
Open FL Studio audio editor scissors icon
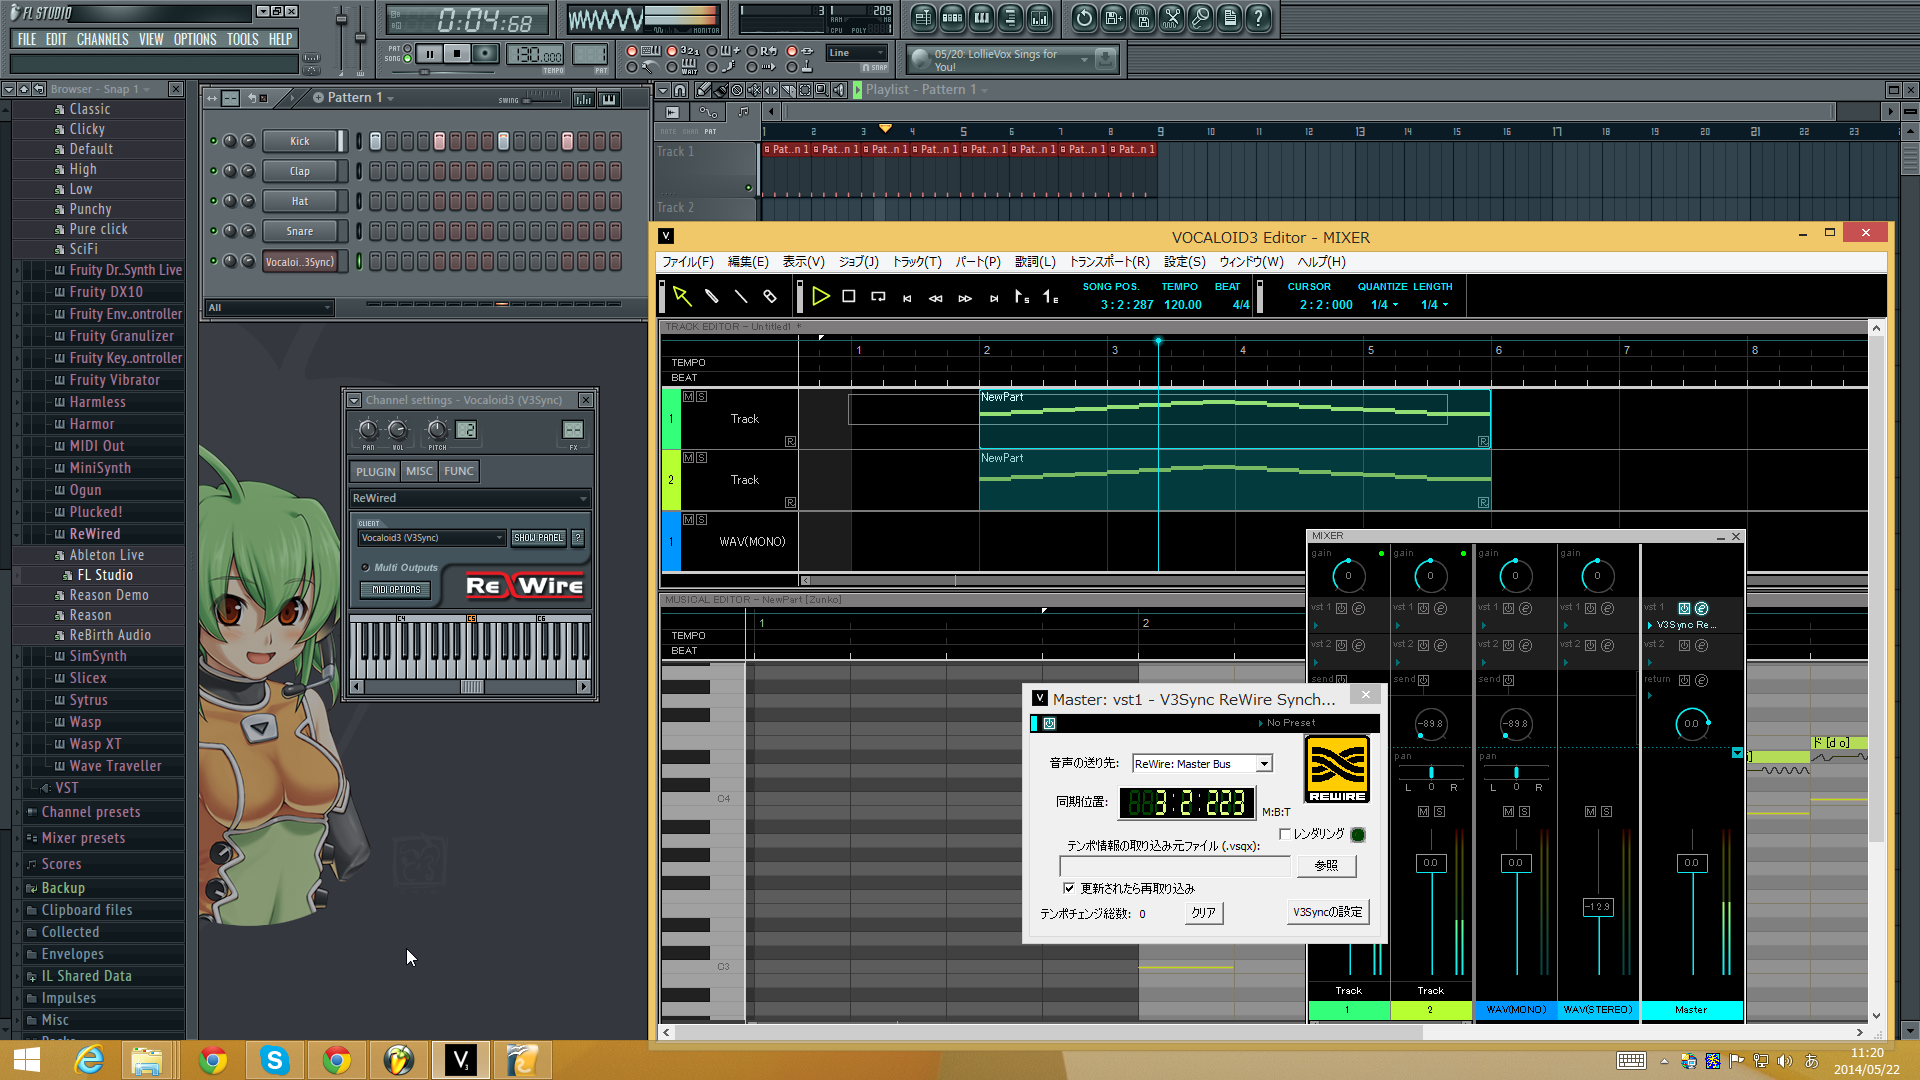point(1172,18)
